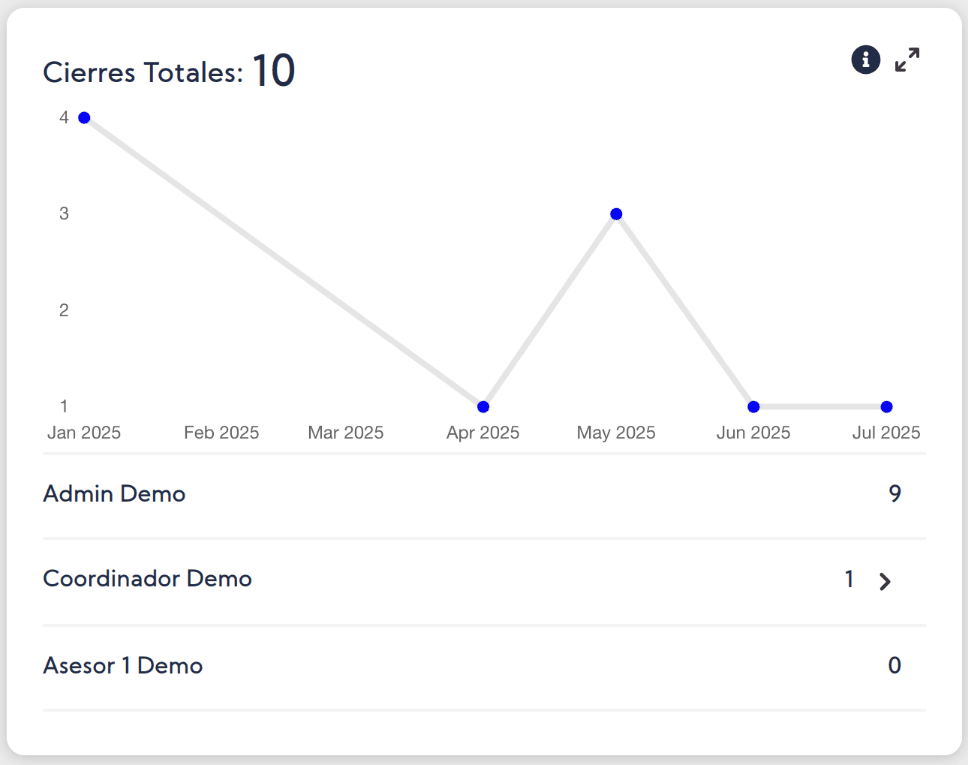The image size is (968, 765).
Task: Click the Cierres Totales heading
Action: click(x=142, y=72)
